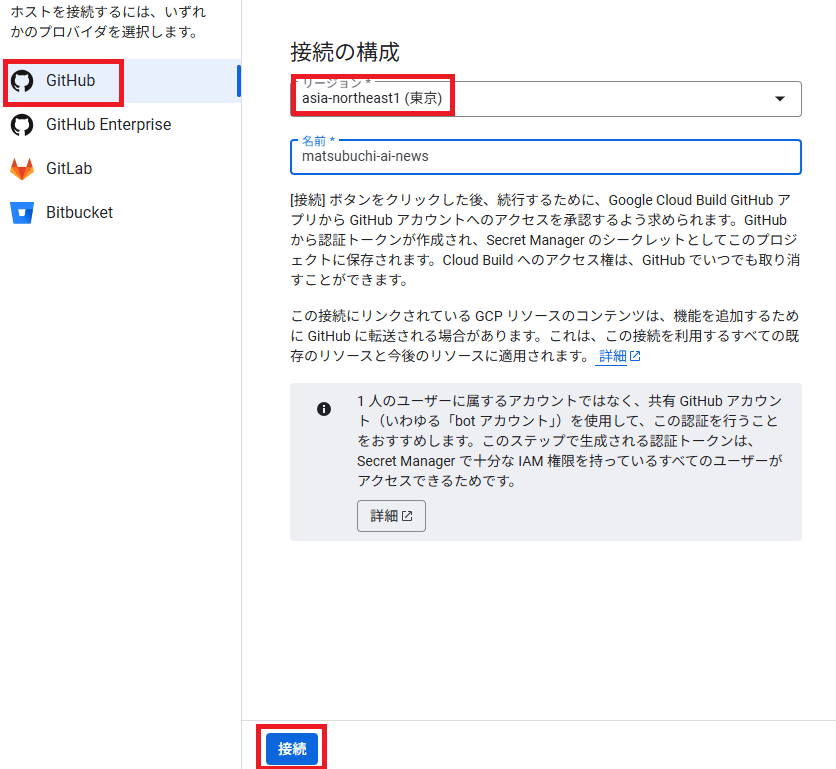This screenshot has height=769, width=836.
Task: Click the paragraph beginning この接続にリンクされている GCP
Action: [x=545, y=336]
